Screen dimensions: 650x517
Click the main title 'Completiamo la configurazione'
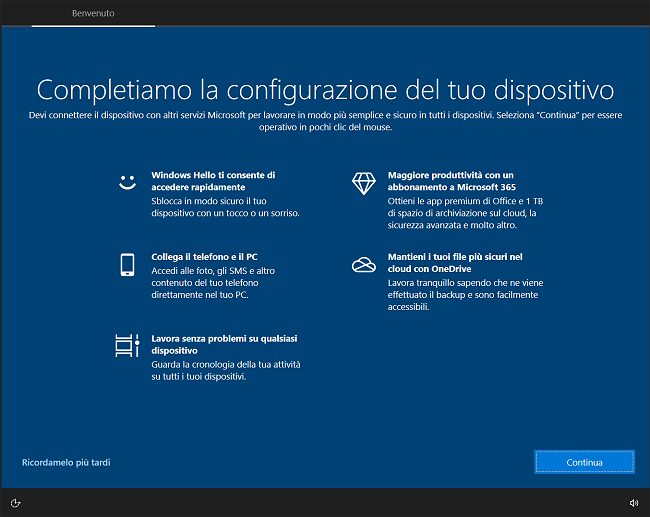(x=325, y=89)
